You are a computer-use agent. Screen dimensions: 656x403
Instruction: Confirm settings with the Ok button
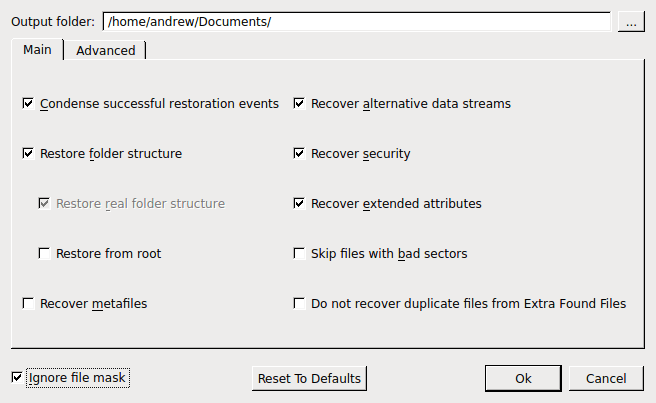tap(523, 378)
